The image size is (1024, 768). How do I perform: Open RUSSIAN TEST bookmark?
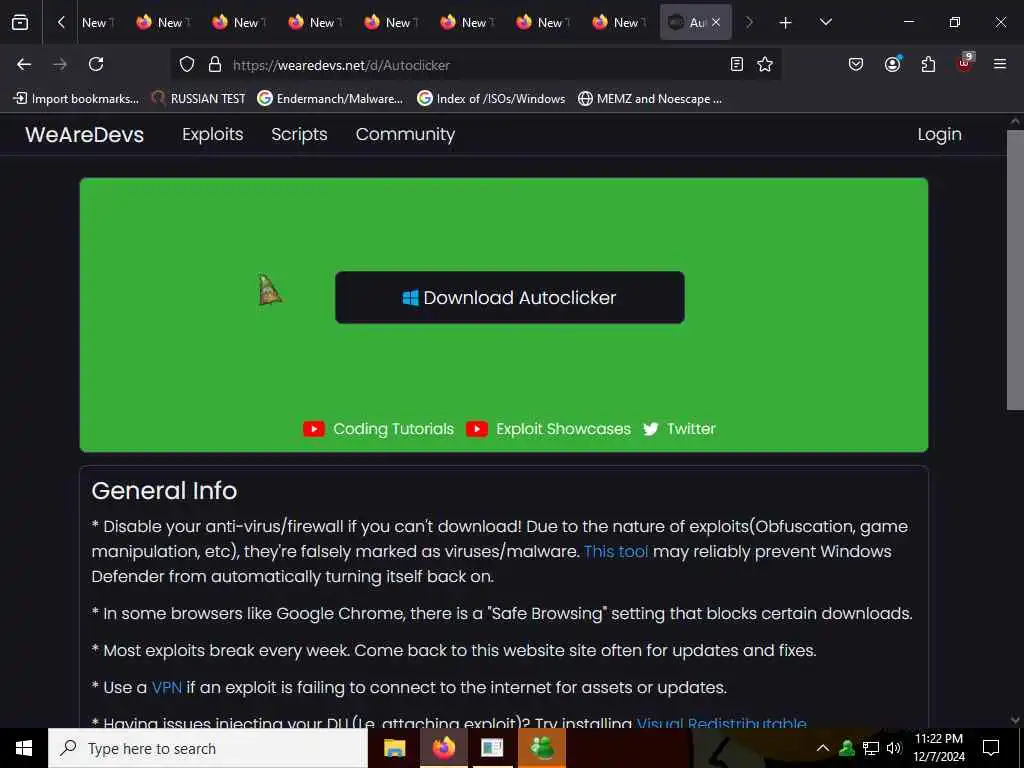(x=199, y=99)
